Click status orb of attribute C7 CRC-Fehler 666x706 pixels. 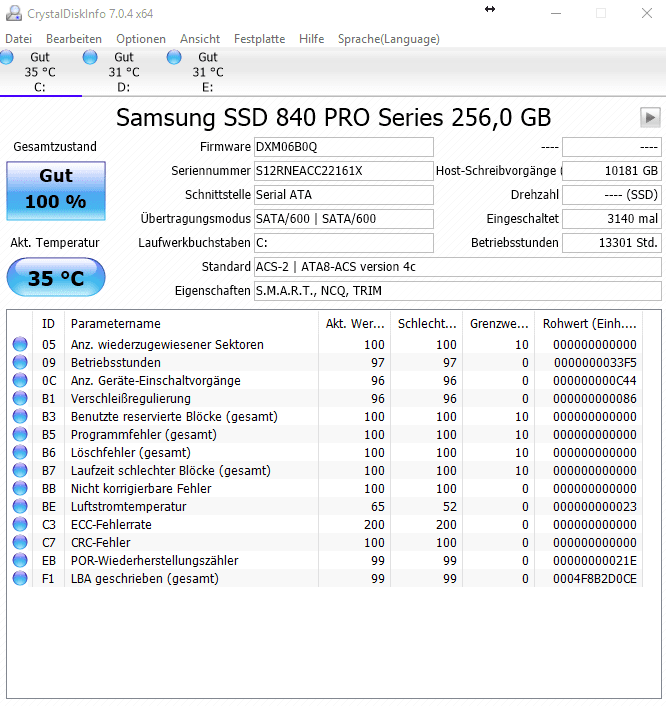tap(20, 543)
